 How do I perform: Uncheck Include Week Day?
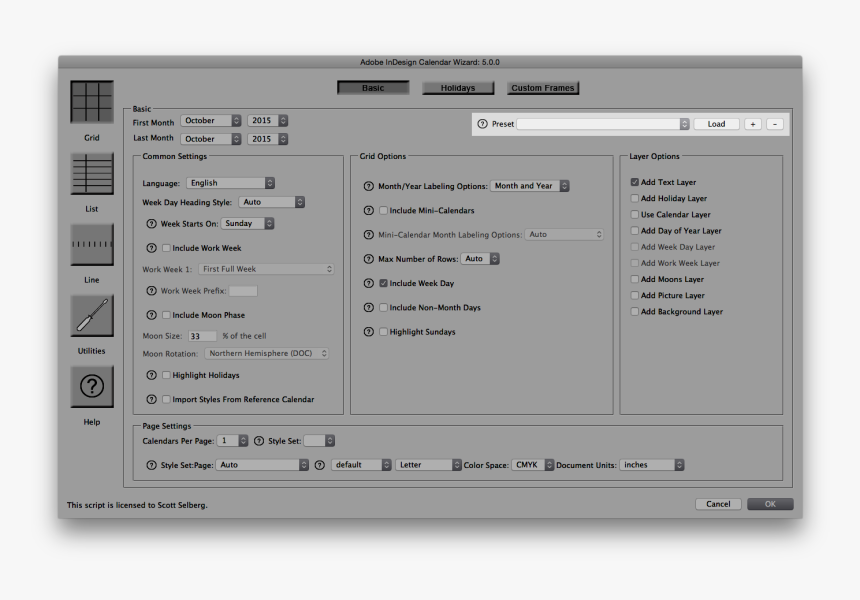click(x=383, y=283)
